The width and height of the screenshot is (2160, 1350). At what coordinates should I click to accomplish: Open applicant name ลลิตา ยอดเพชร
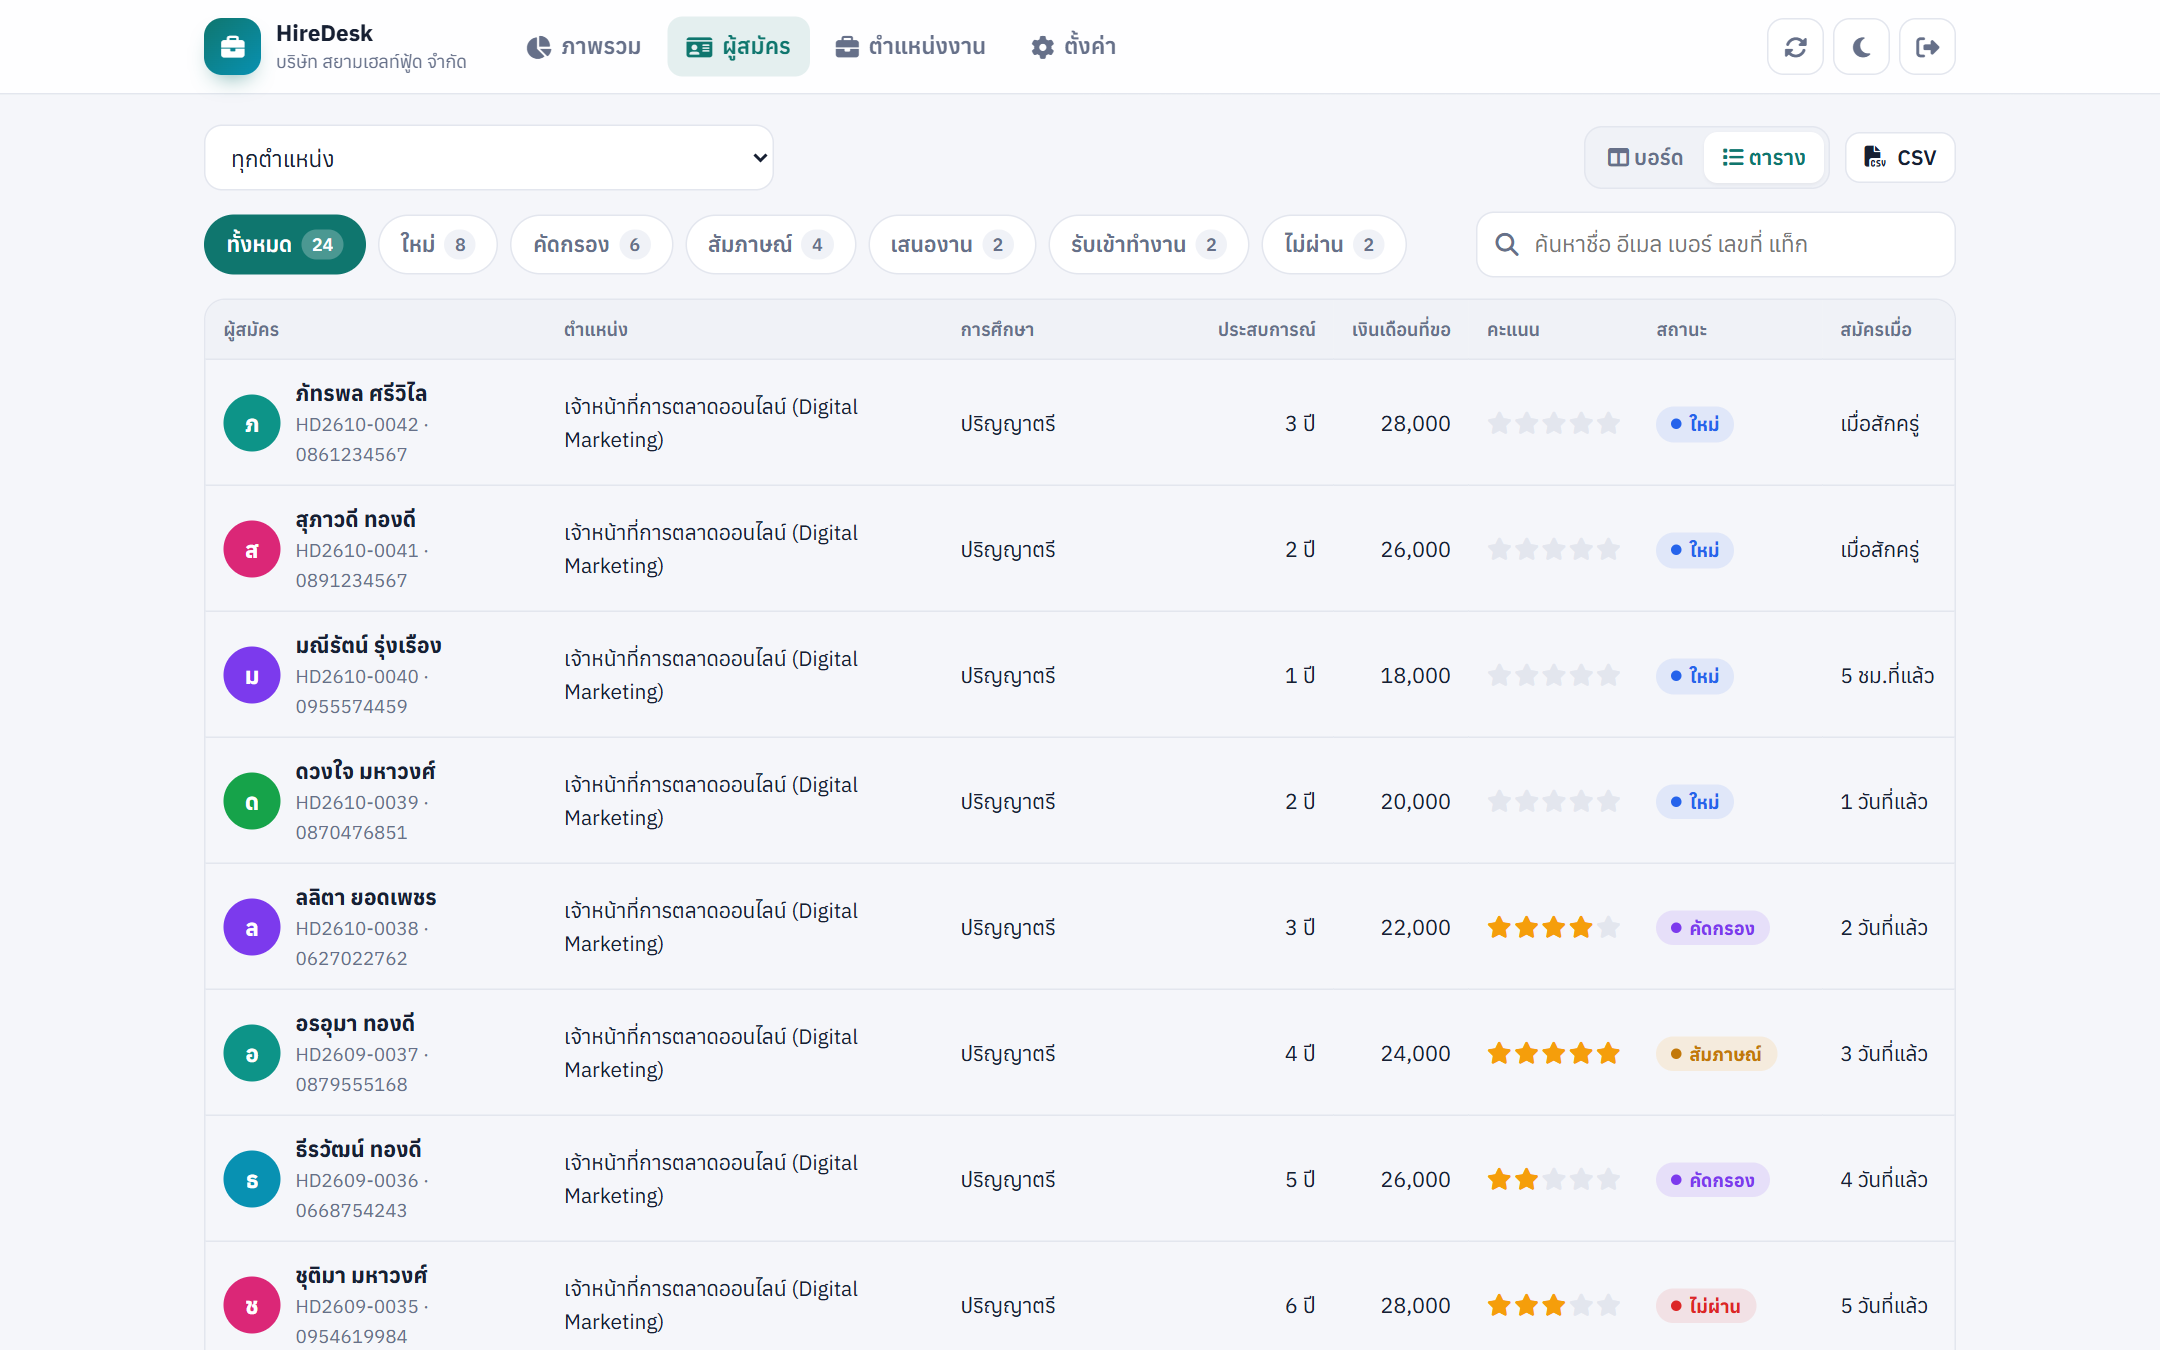(x=366, y=897)
